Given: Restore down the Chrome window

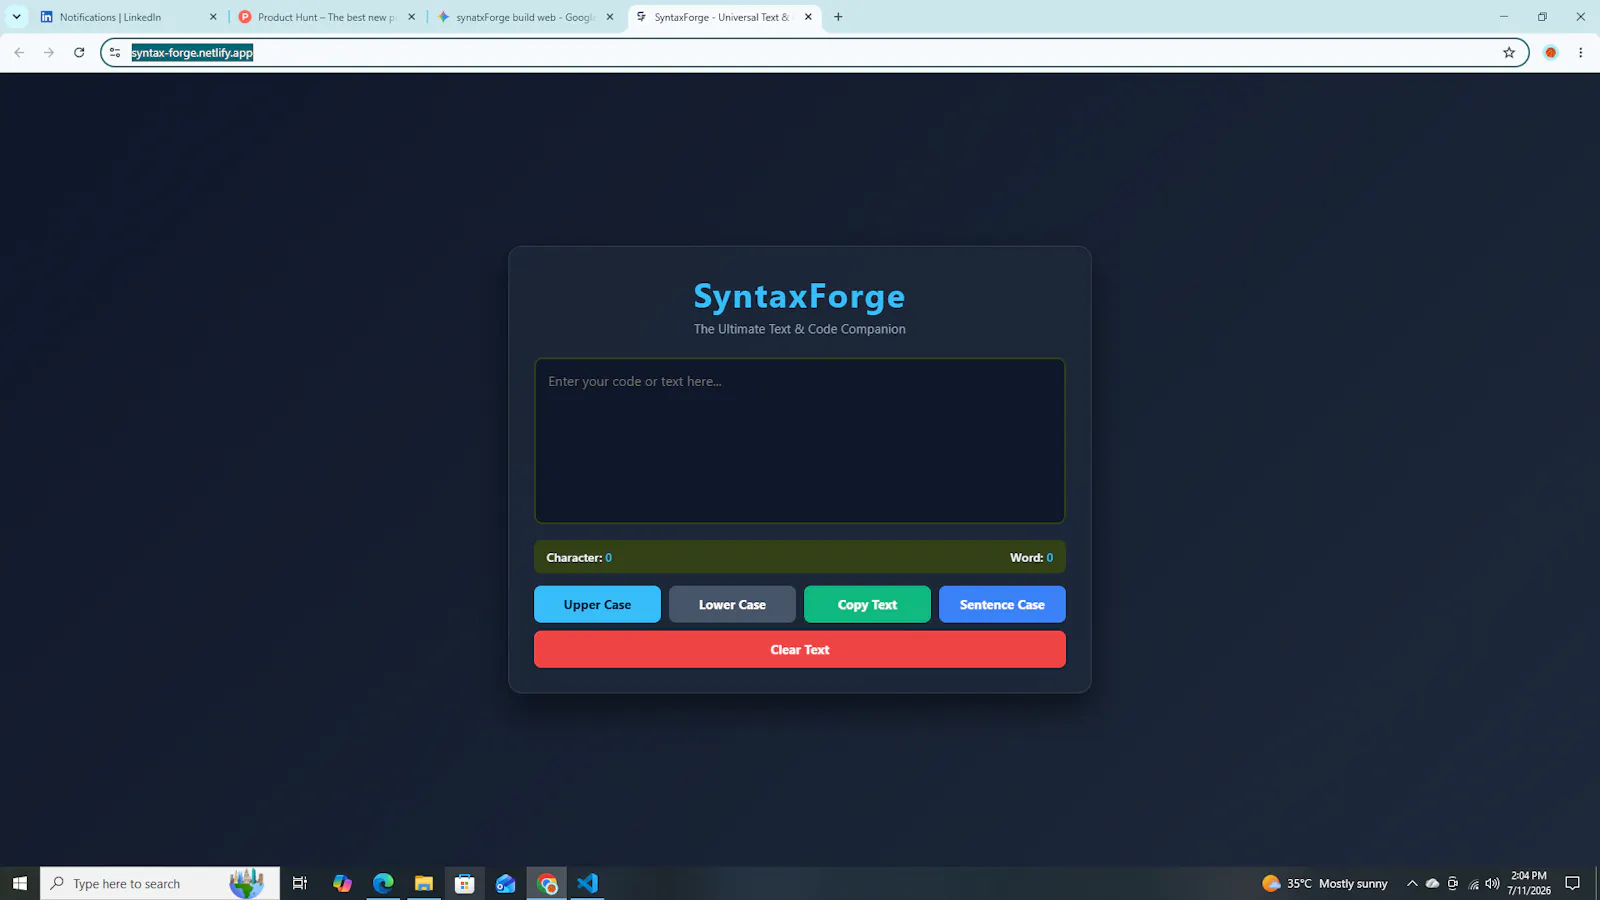Looking at the screenshot, I should 1542,17.
